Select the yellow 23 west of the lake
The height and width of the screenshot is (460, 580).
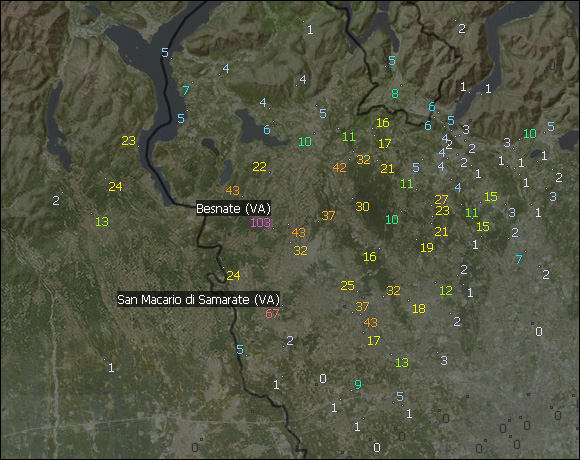pos(128,141)
